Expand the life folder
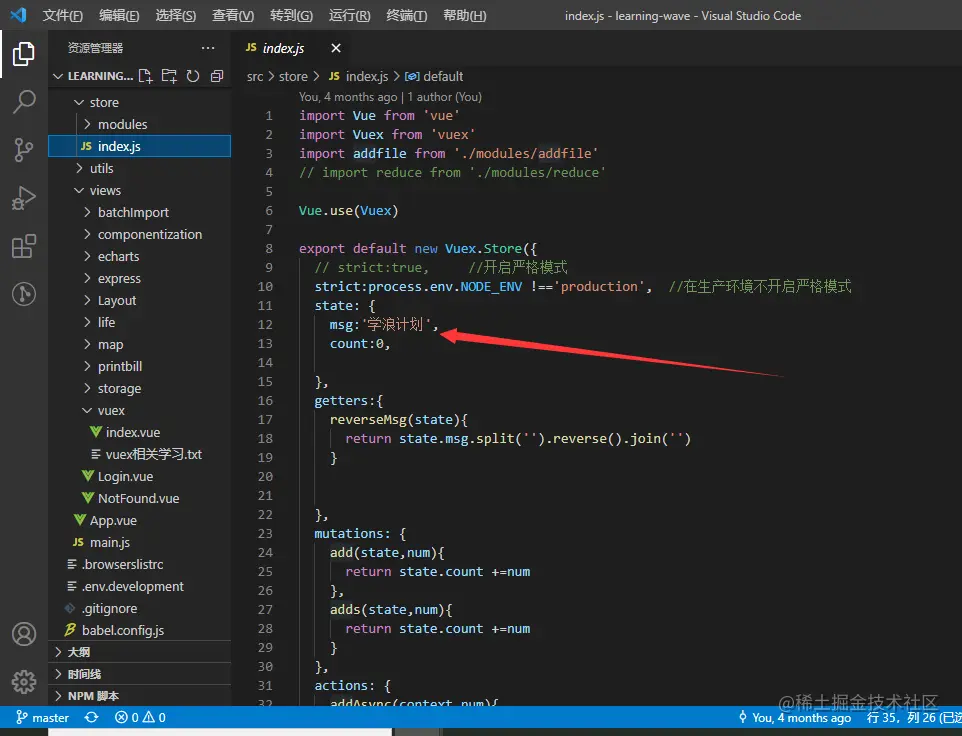Screen dimensions: 962x736 (139, 323)
